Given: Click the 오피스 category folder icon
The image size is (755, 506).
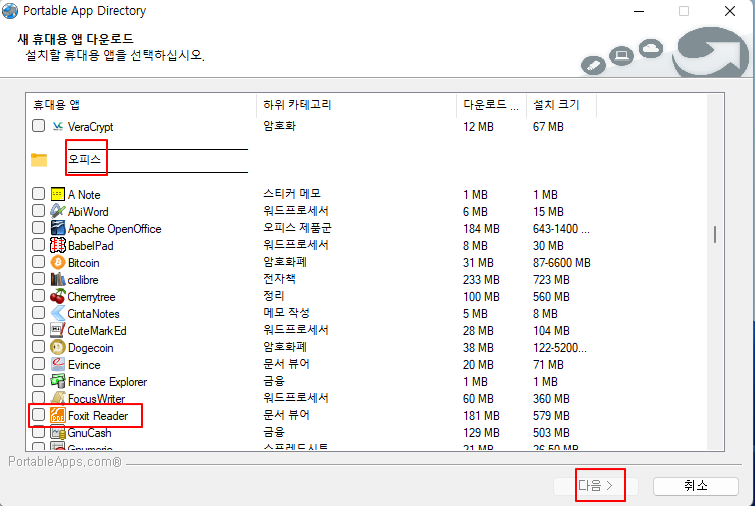Looking at the screenshot, I should coord(39,160).
